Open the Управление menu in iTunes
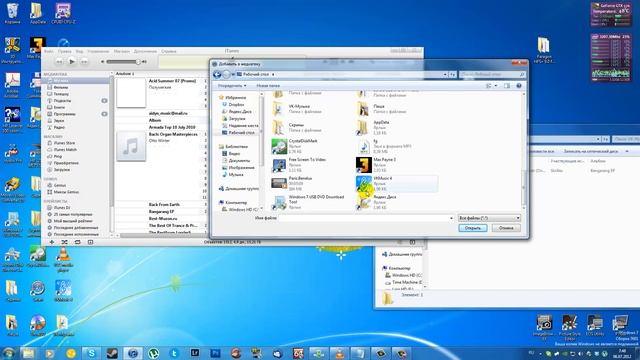Image resolution: width=640 pixels, height=360 pixels. pyautogui.click(x=98, y=51)
